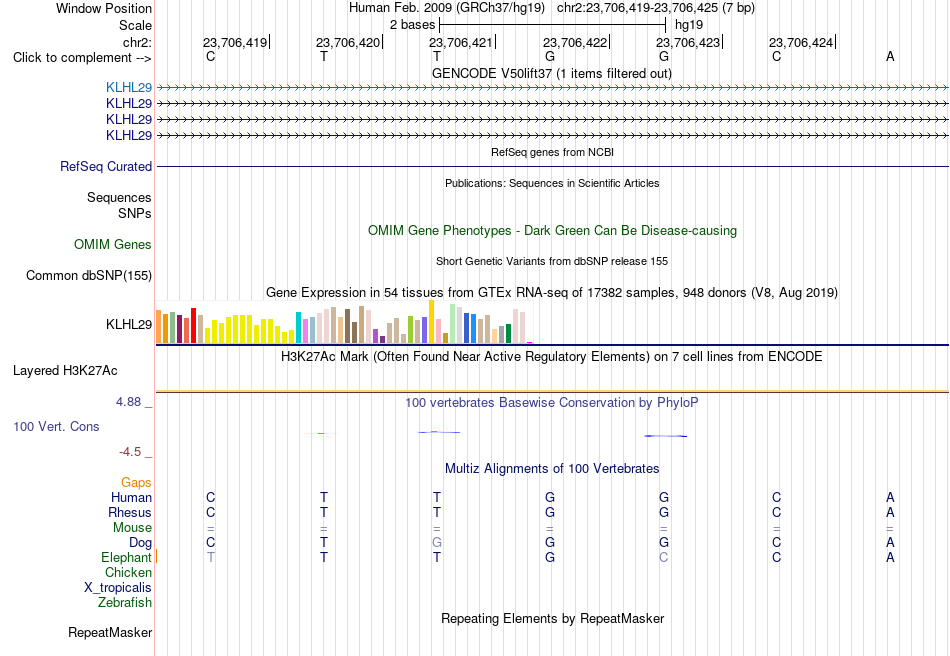Click position label 23,706,421
This screenshot has width=950, height=656.
(x=461, y=42)
